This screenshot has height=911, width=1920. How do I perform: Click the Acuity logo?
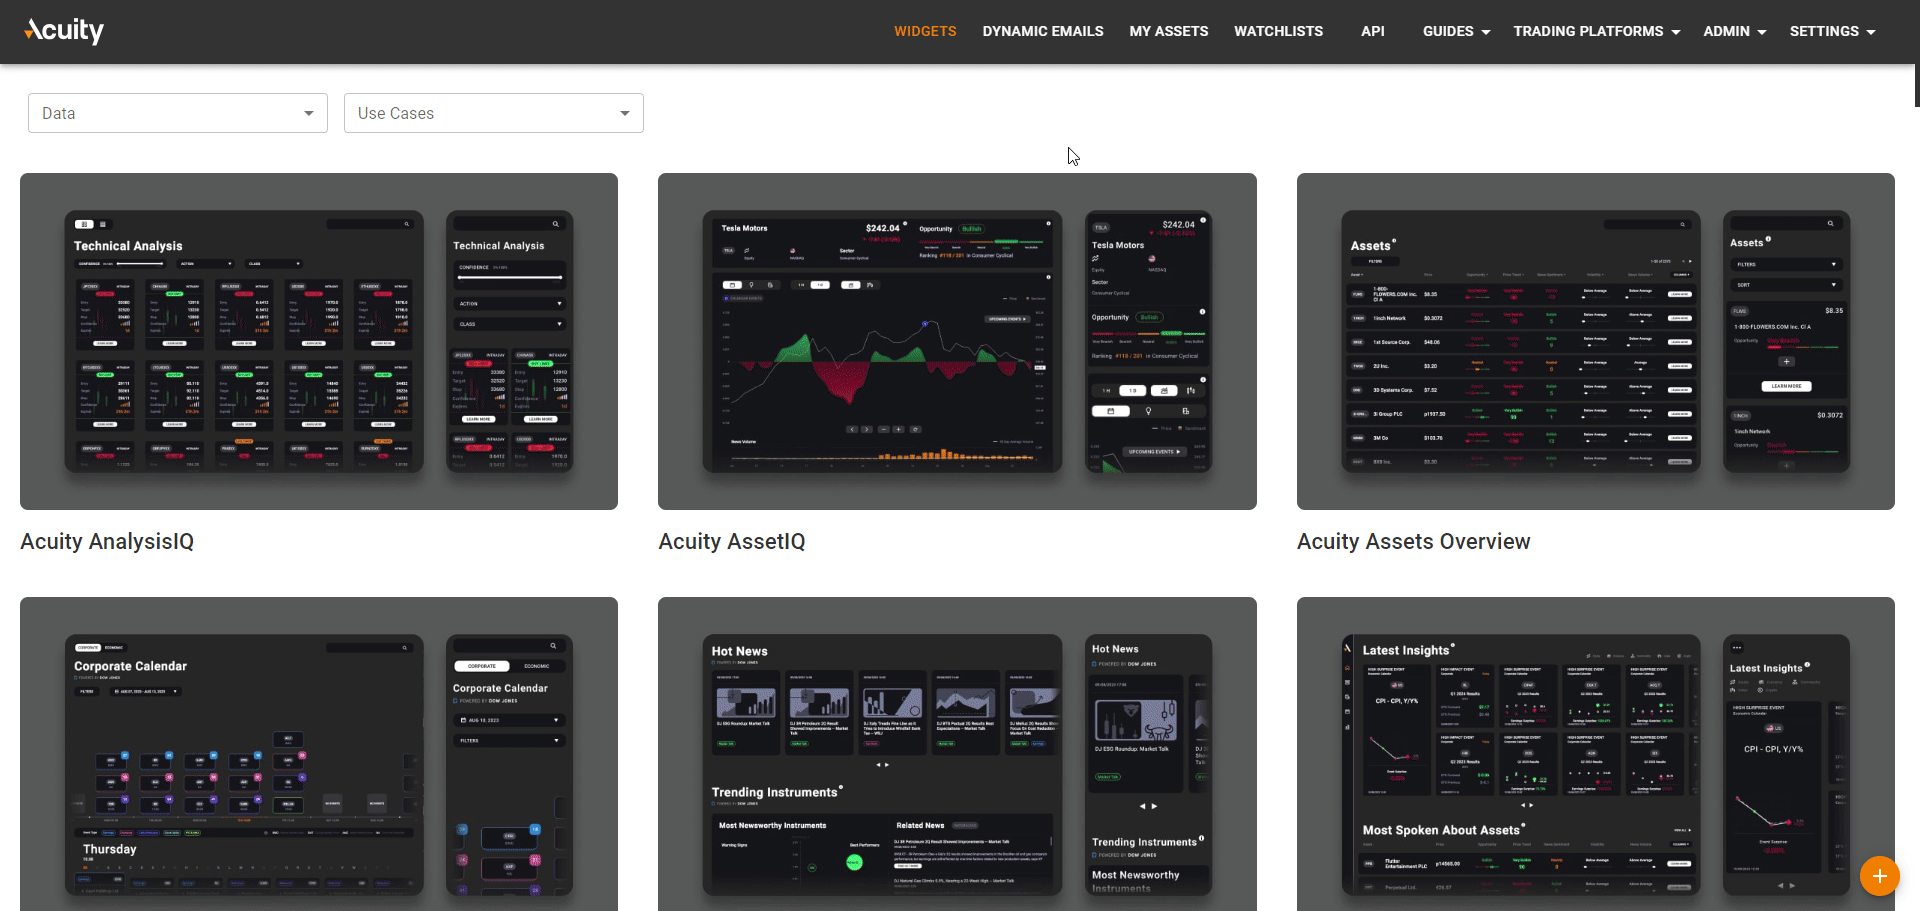(x=64, y=31)
